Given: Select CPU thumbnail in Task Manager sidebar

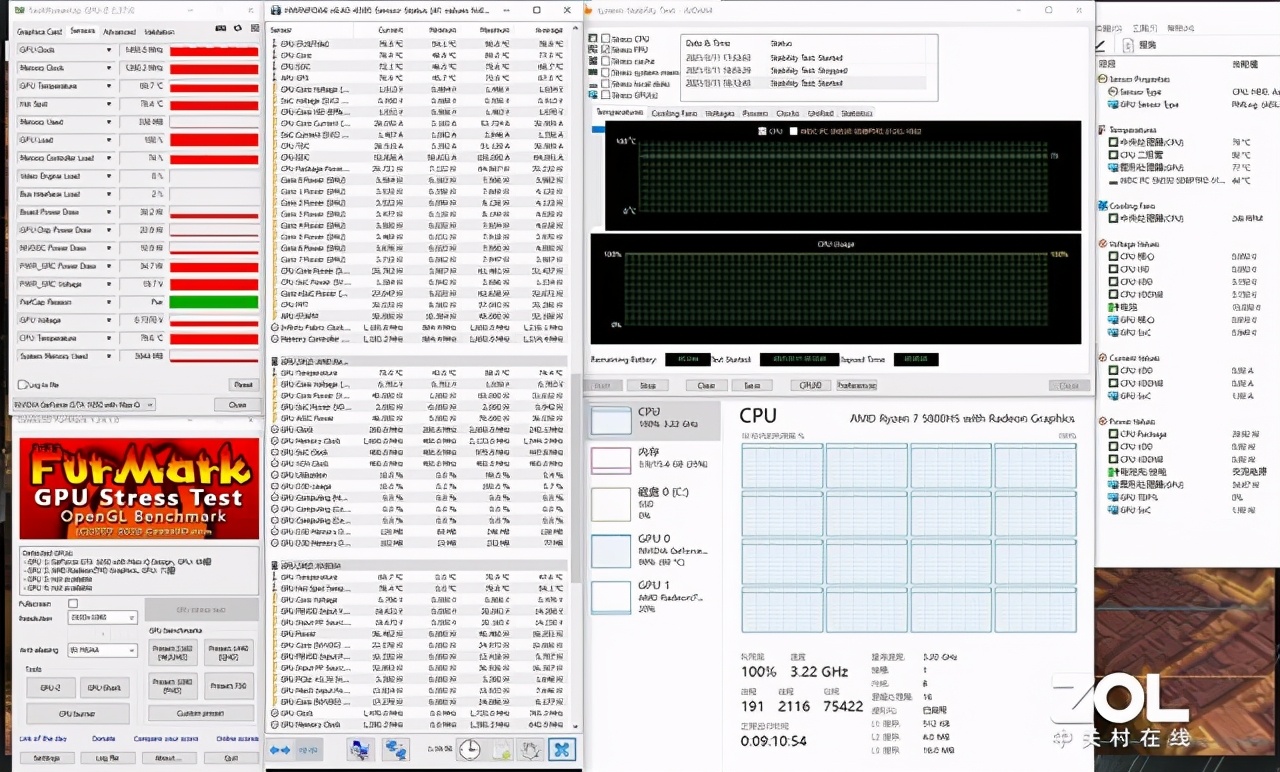Looking at the screenshot, I should click(x=611, y=420).
